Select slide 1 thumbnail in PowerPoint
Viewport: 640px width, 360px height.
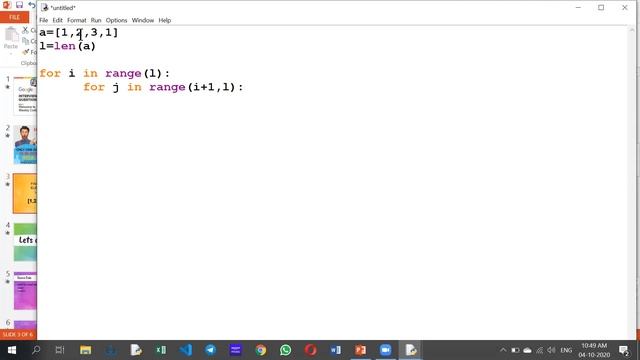click(25, 96)
